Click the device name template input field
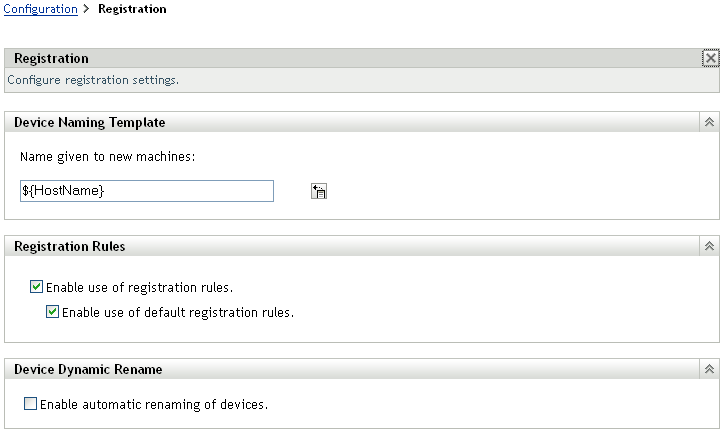This screenshot has width=724, height=437. point(146,190)
